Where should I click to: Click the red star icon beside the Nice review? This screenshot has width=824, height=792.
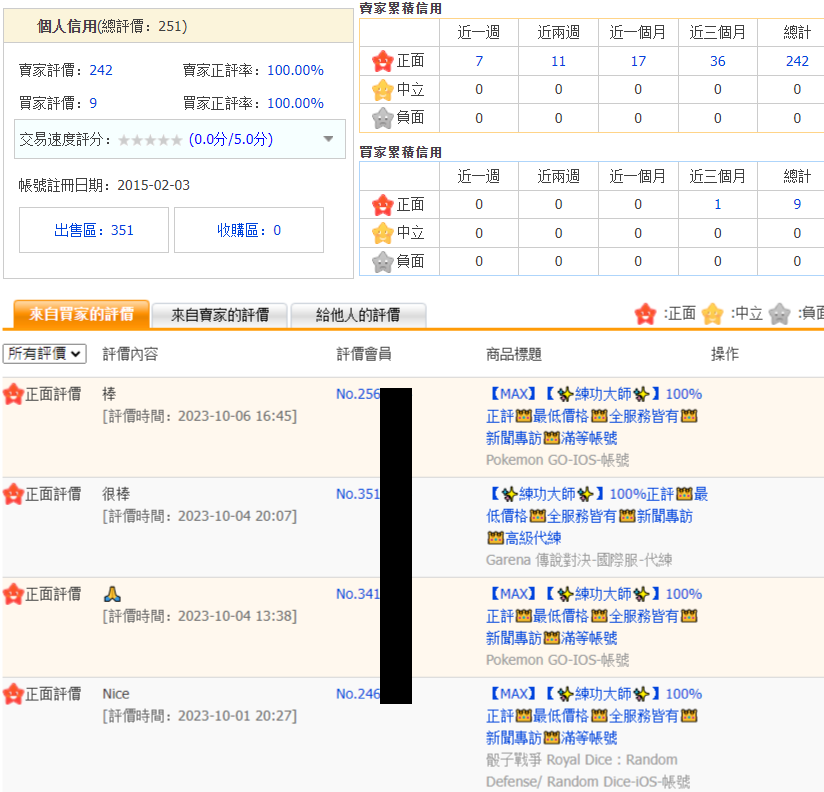[x=13, y=694]
